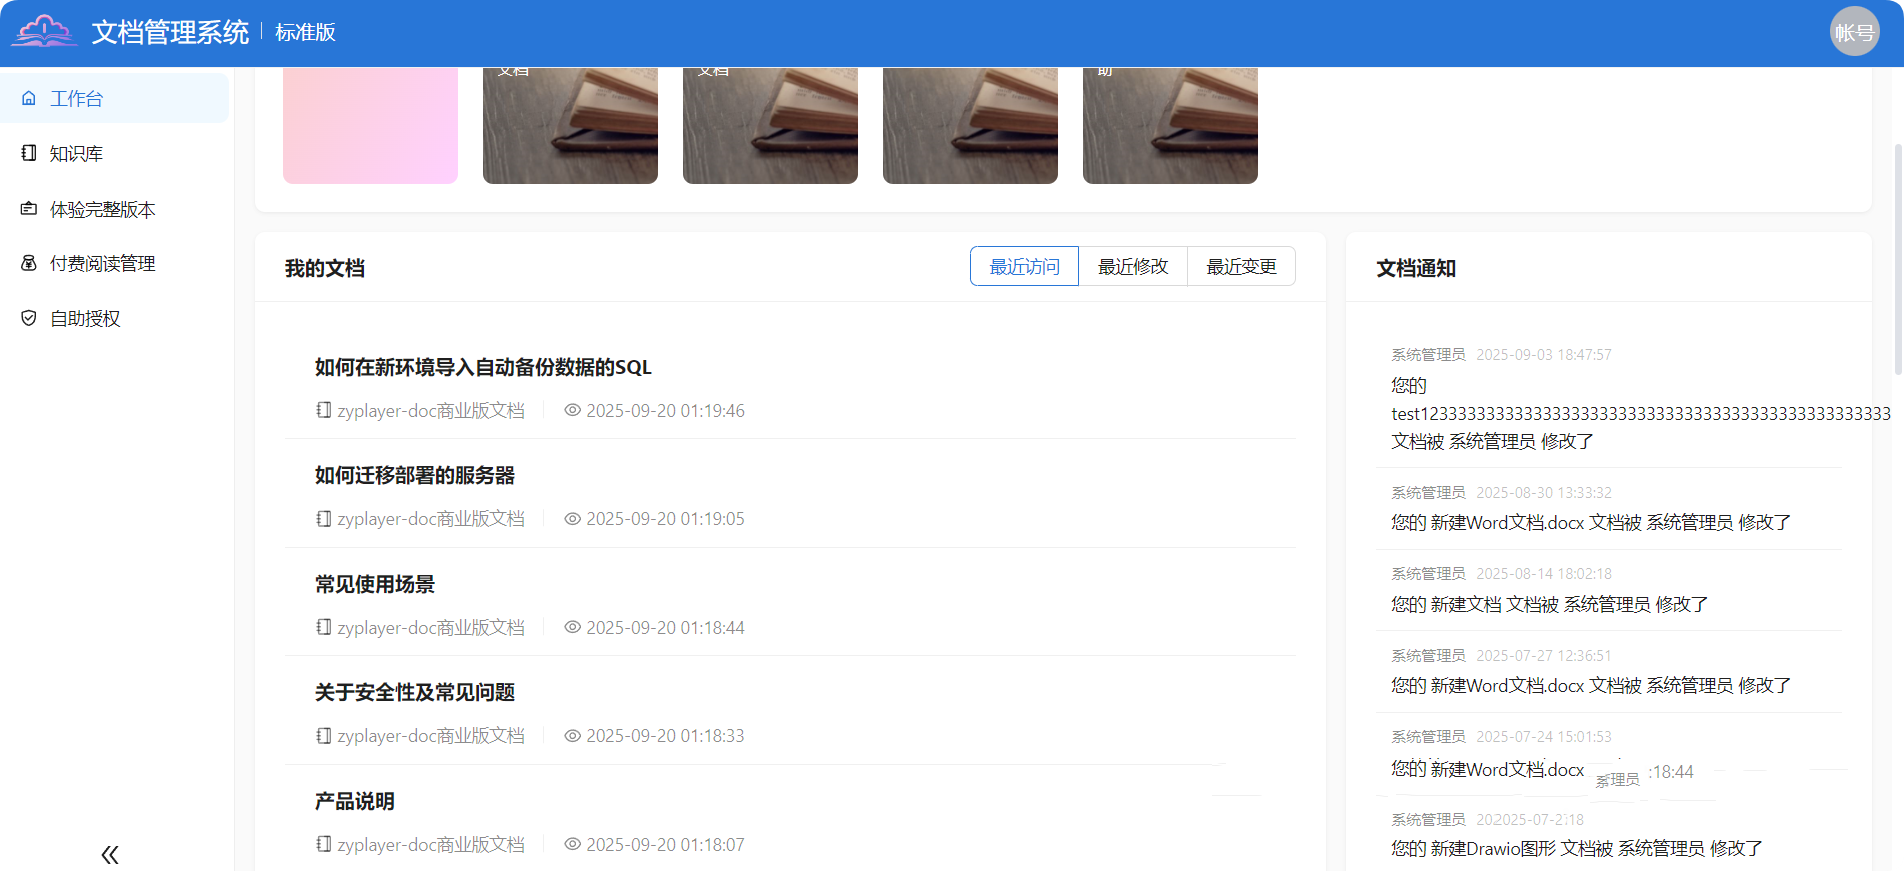This screenshot has width=1904, height=871.
Task: Open the 关于安全性及常见问题 document
Action: pyautogui.click(x=415, y=692)
